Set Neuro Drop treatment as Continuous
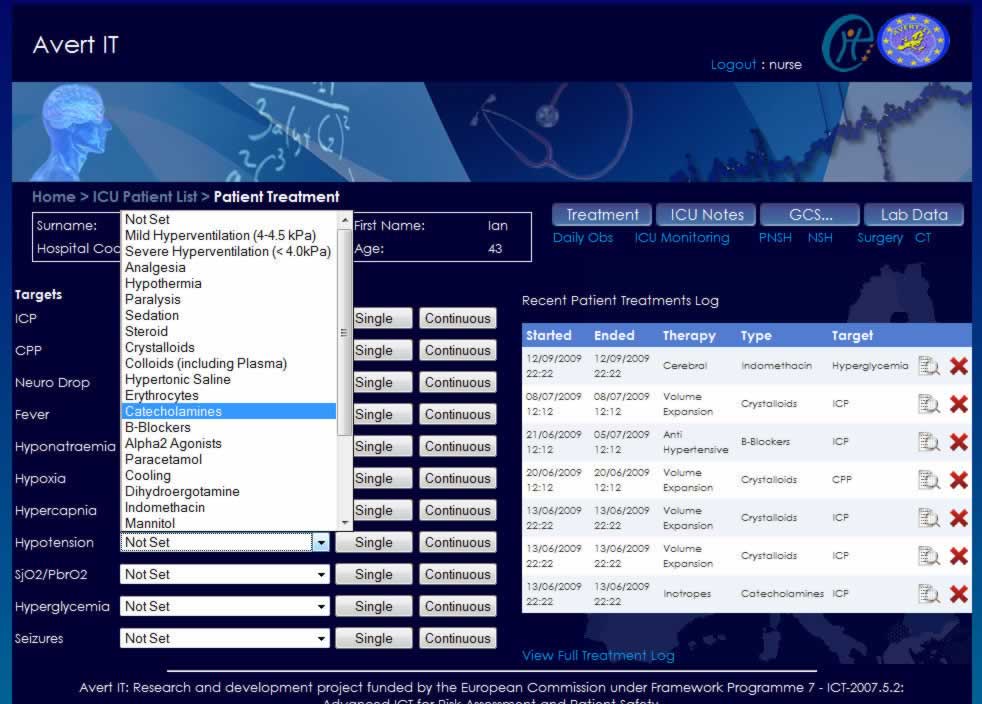 (x=458, y=382)
